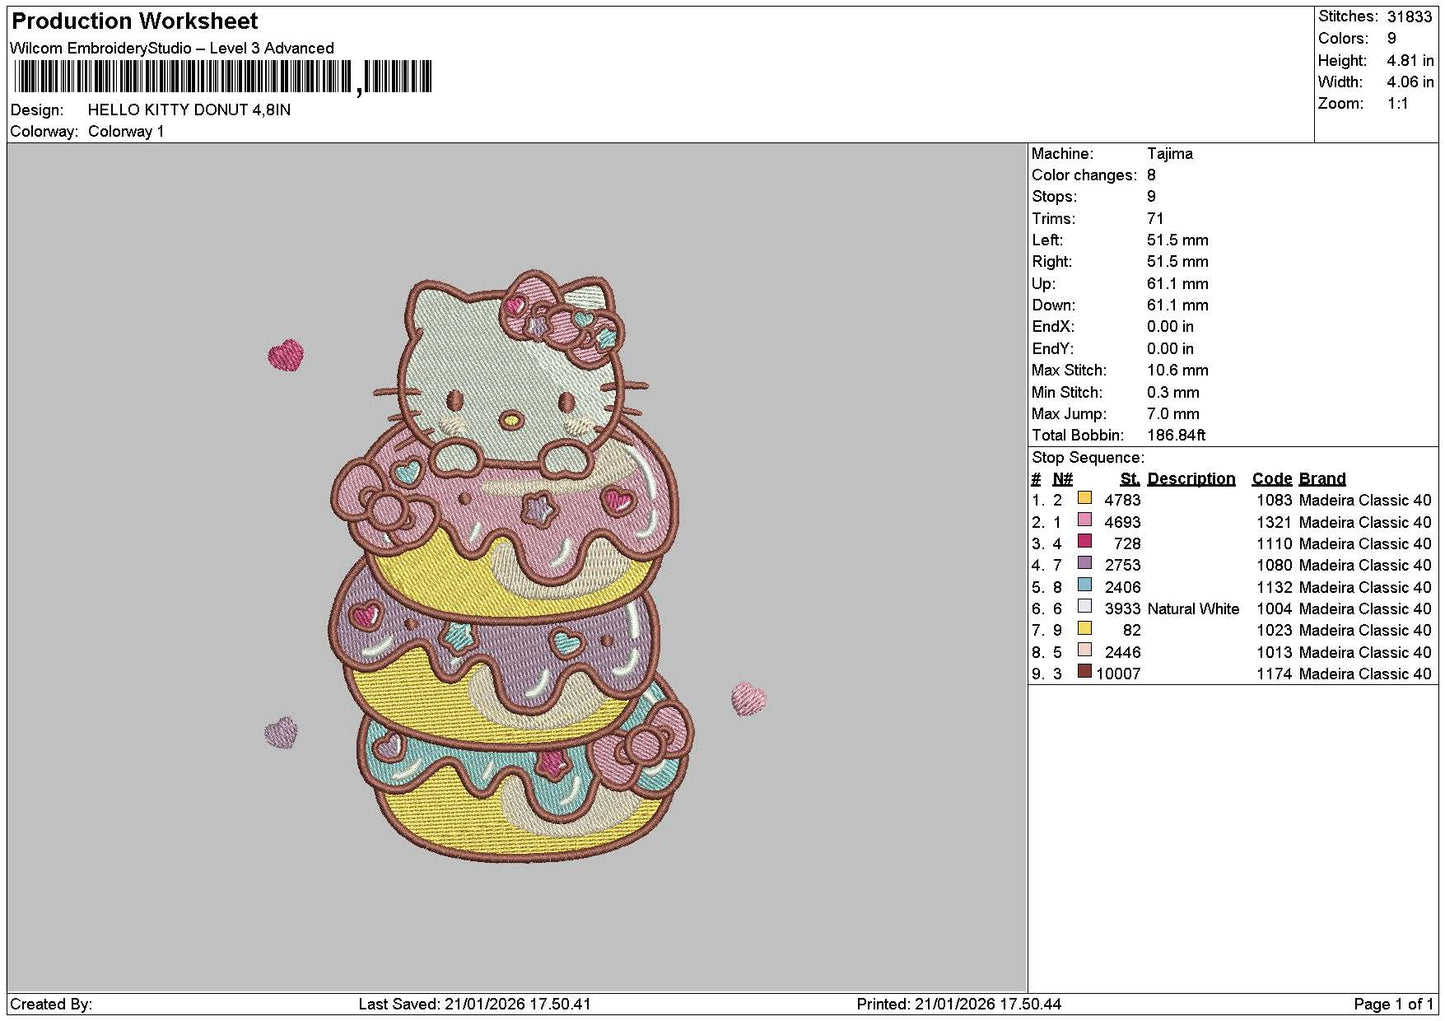Click the 'Natural White' description in stop 6
The height and width of the screenshot is (1021, 1445).
[1193, 609]
